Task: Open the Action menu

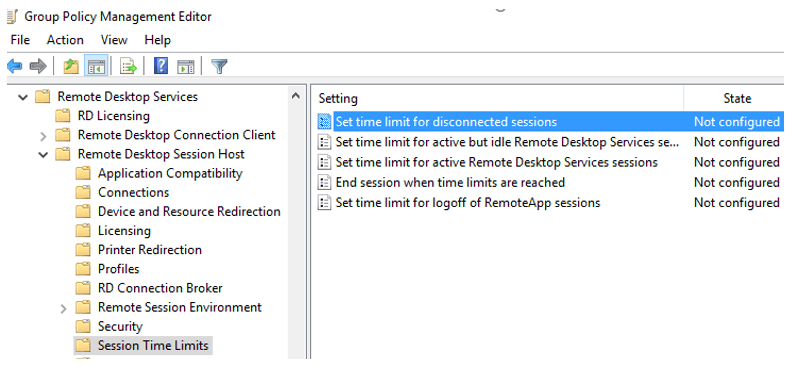Action: pos(65,40)
